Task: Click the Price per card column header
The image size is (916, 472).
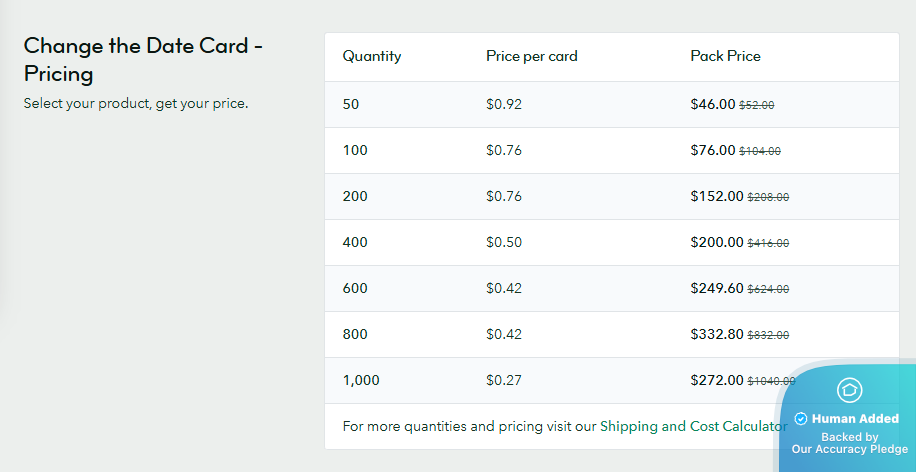Action: [x=531, y=56]
